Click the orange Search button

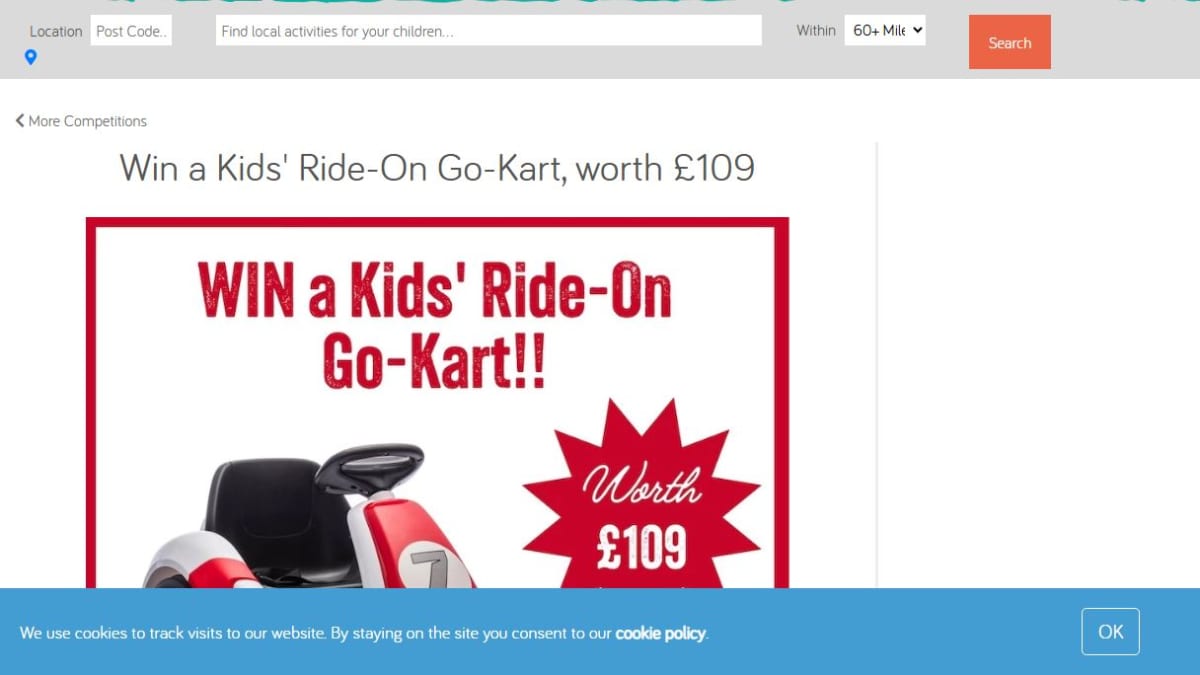pyautogui.click(x=1010, y=42)
